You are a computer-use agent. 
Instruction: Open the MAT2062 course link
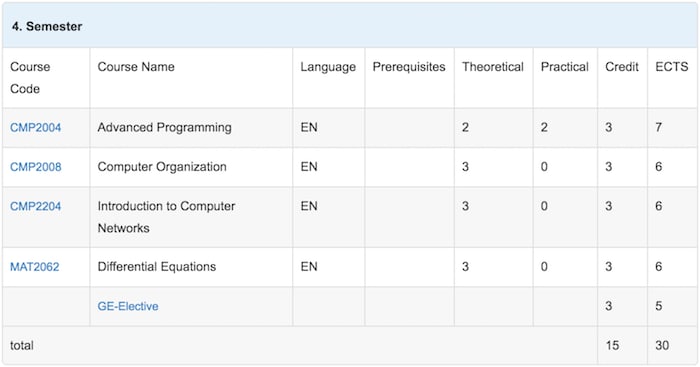click(x=34, y=267)
